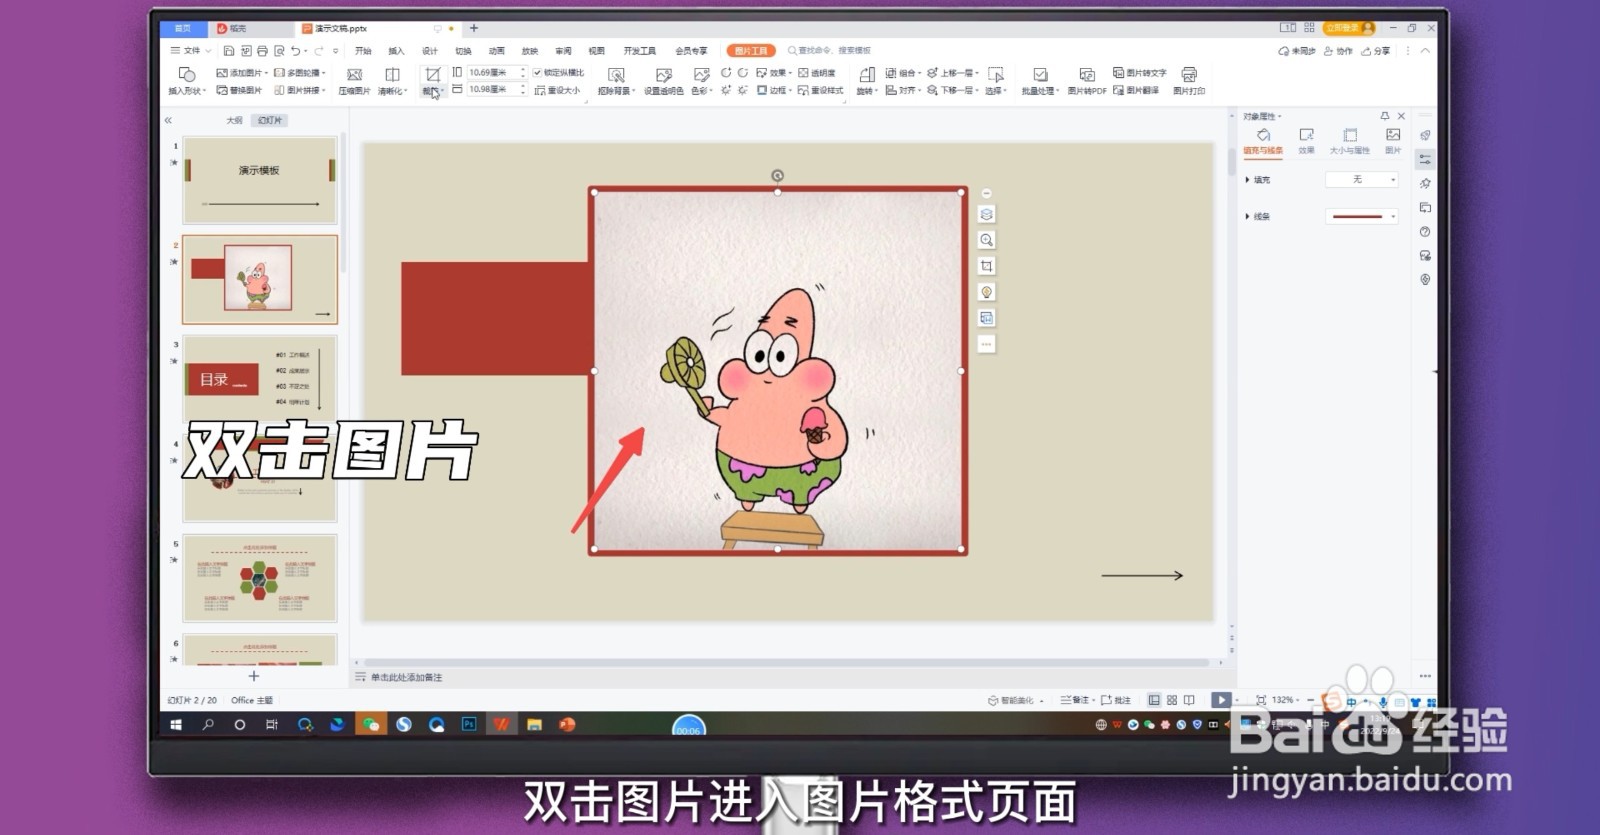Click 图片转文字 picture-to-text button
This screenshot has height=835, width=1600.
[1140, 73]
